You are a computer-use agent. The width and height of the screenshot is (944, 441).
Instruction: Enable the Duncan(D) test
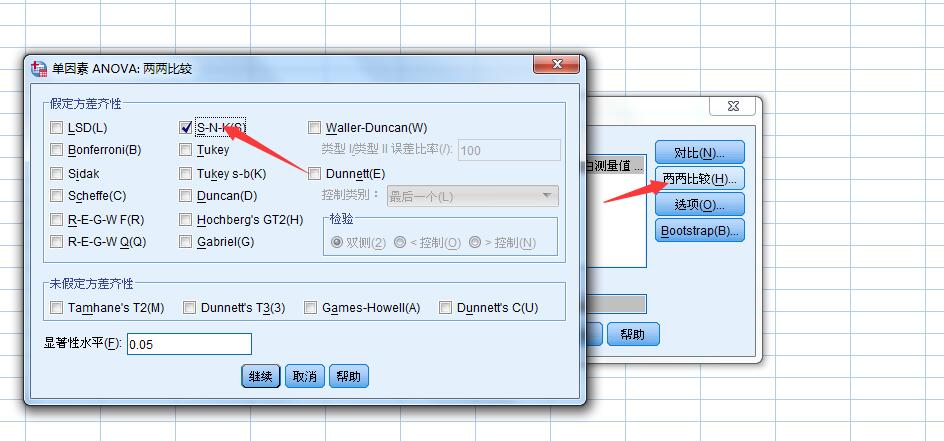pos(185,196)
